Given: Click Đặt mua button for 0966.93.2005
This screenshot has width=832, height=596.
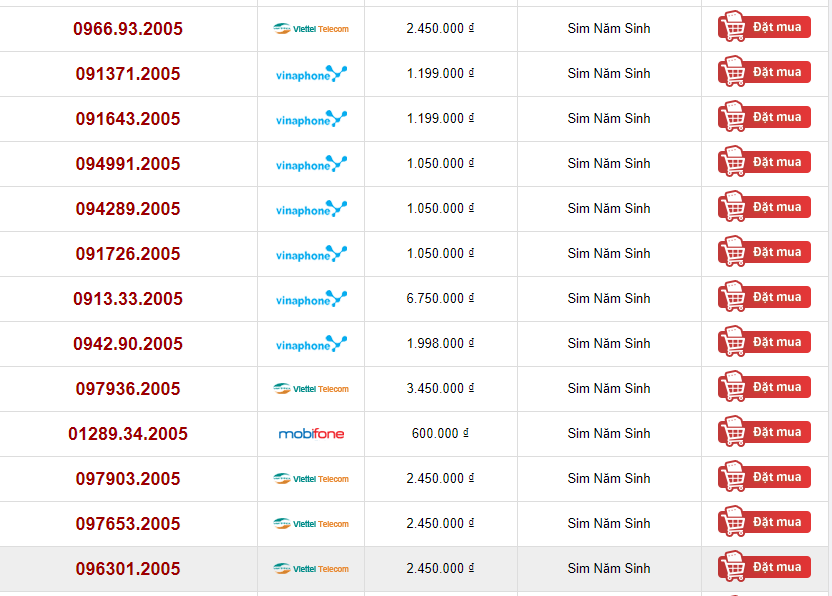Looking at the screenshot, I should [x=764, y=27].
